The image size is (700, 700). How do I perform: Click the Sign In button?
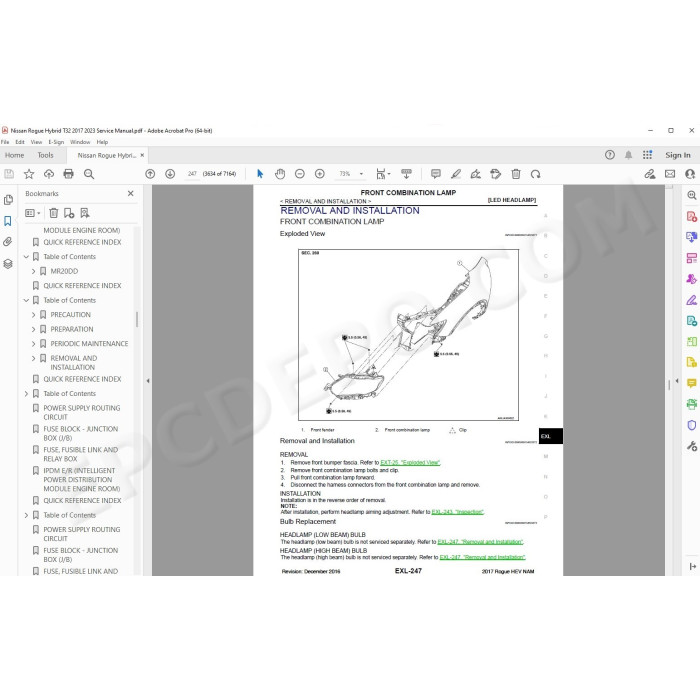678,155
